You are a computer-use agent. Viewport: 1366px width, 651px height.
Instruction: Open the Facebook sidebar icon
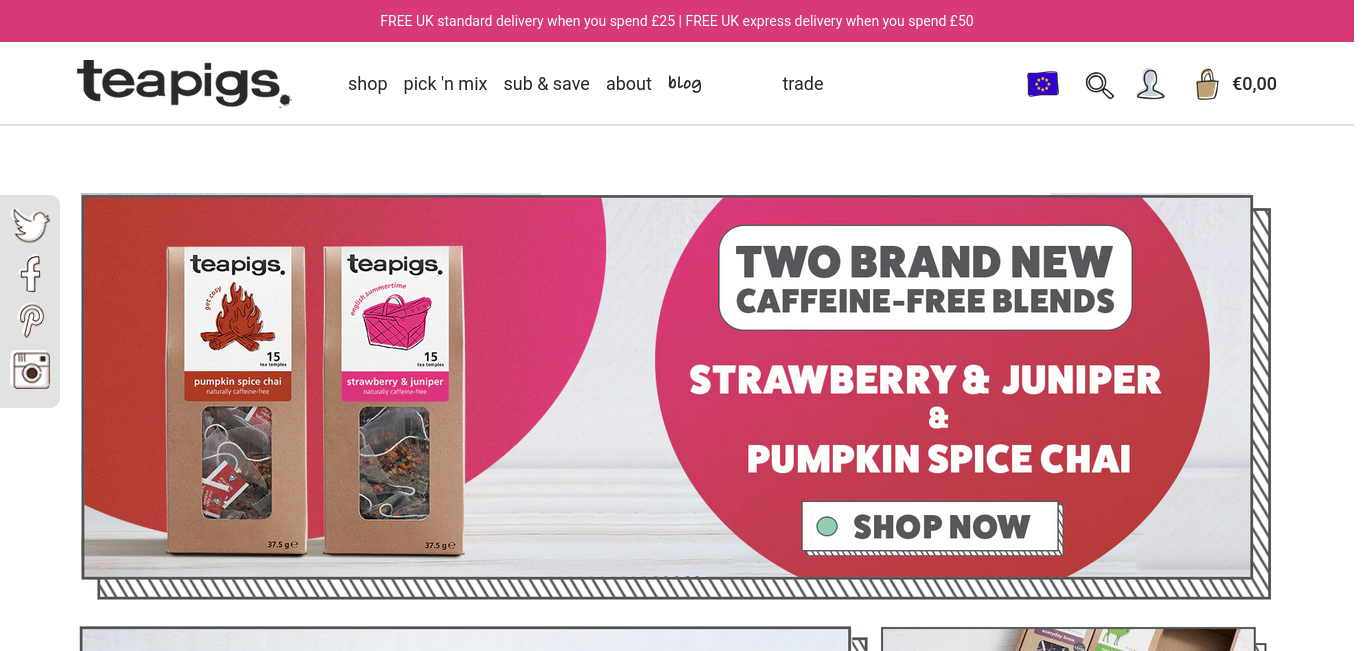(x=31, y=273)
